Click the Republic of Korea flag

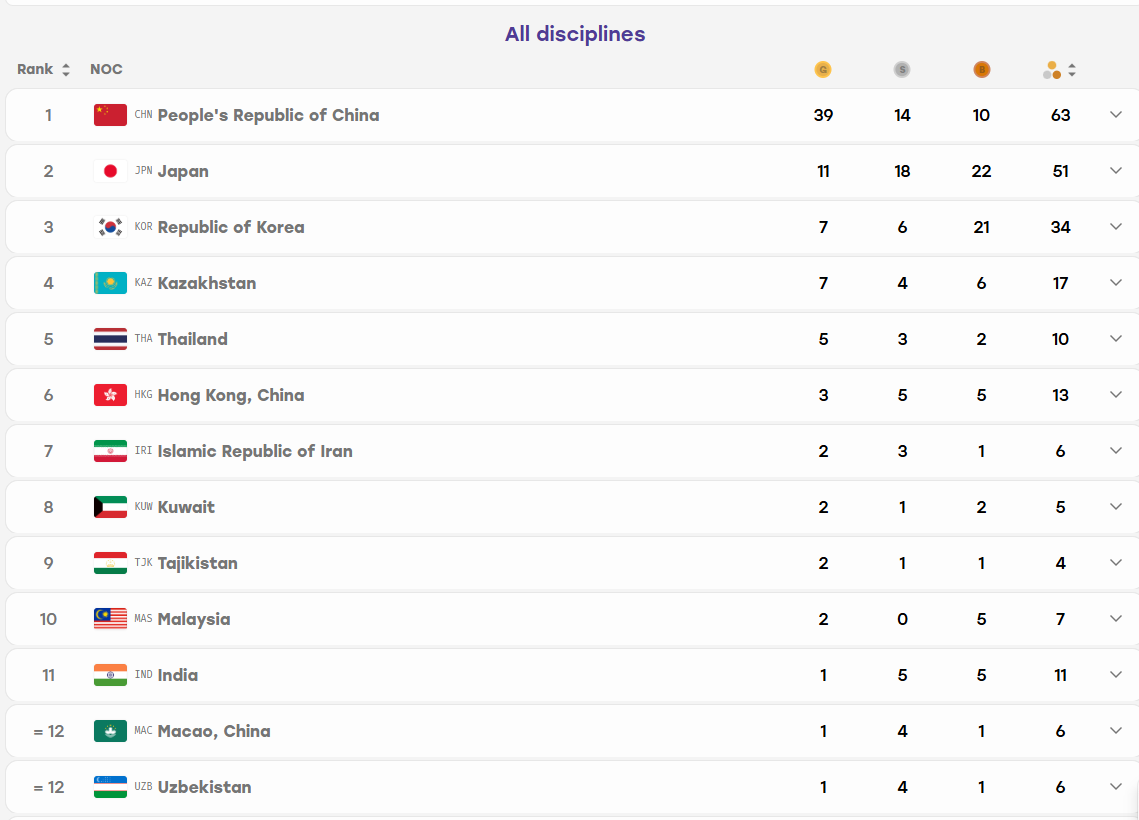coord(110,227)
